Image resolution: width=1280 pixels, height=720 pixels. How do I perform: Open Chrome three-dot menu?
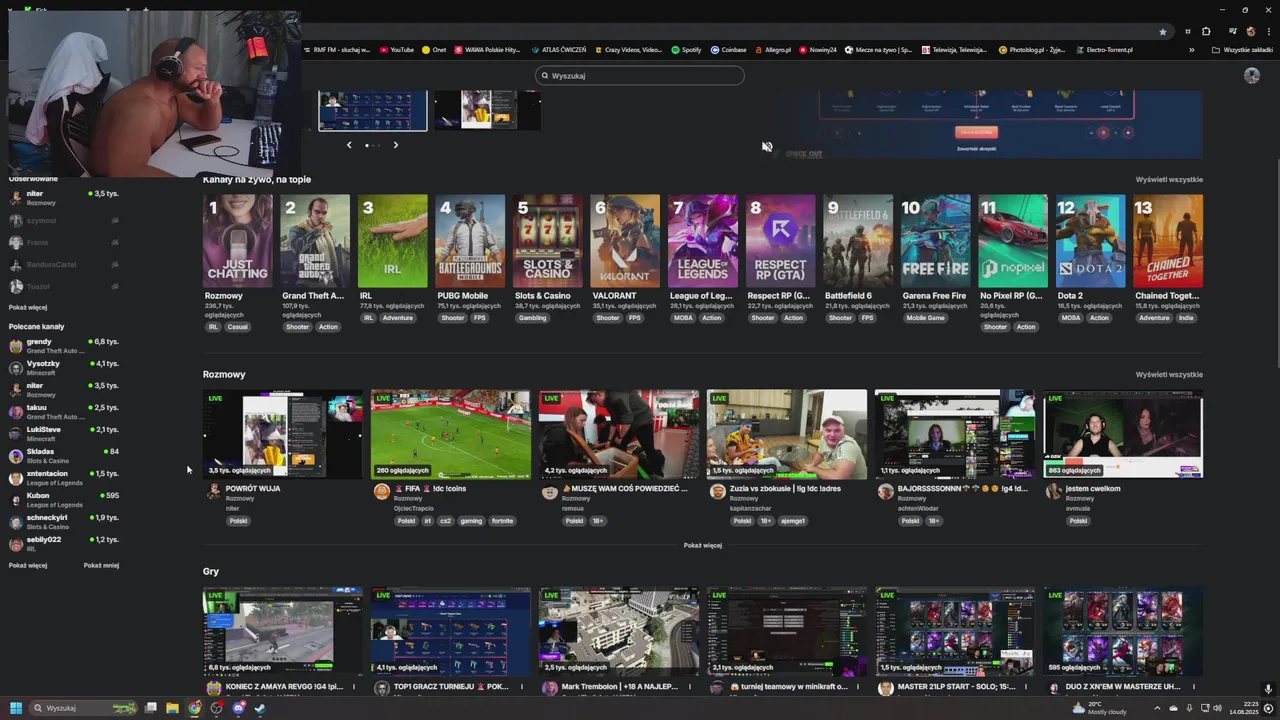[x=1268, y=31]
